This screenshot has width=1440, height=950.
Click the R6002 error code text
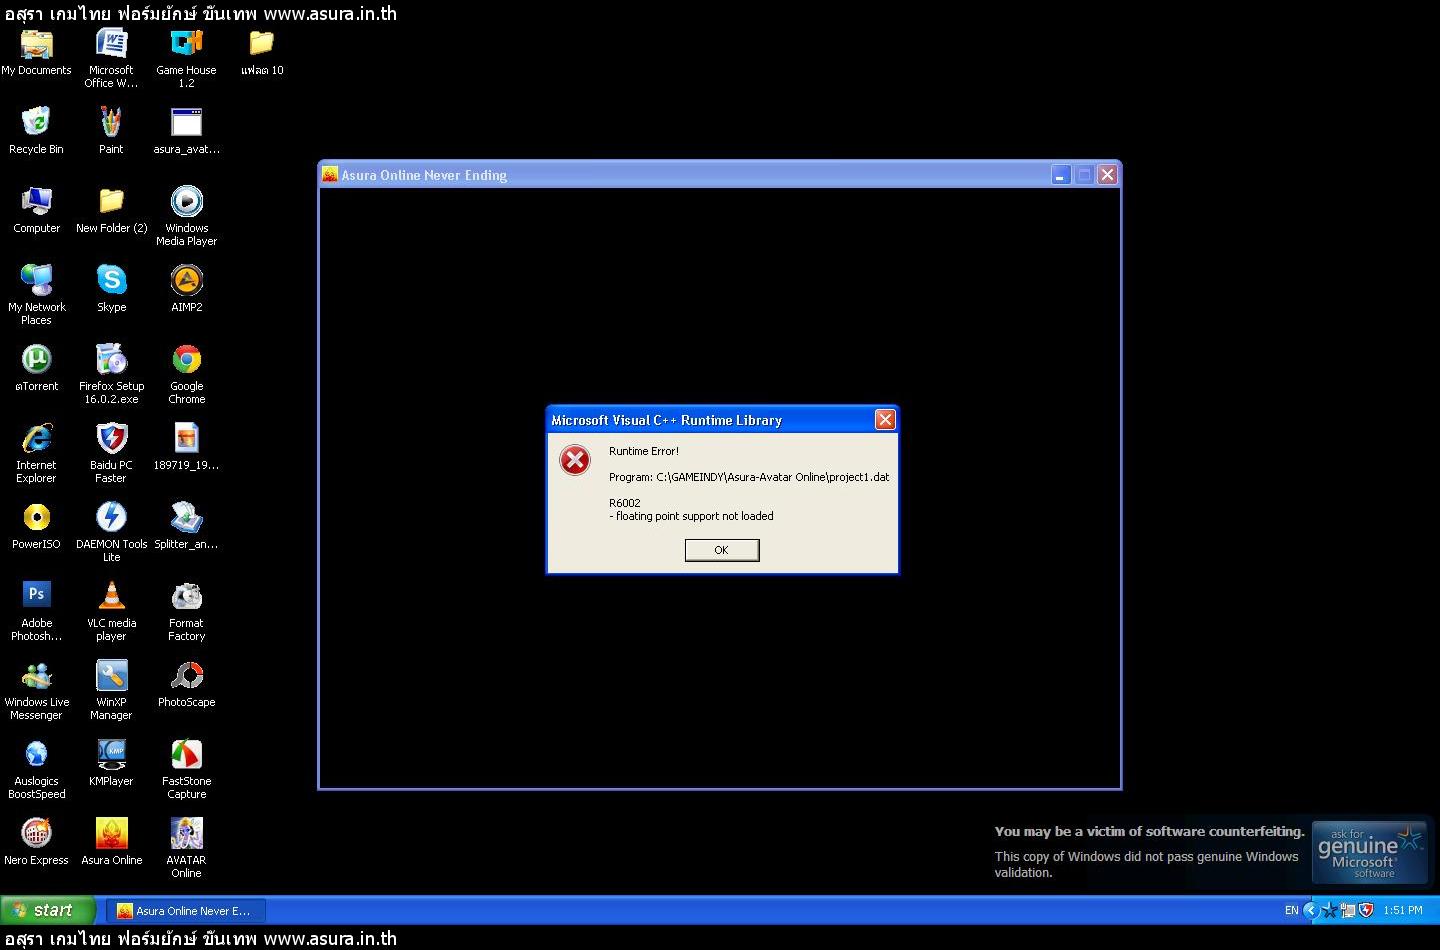pyautogui.click(x=625, y=503)
